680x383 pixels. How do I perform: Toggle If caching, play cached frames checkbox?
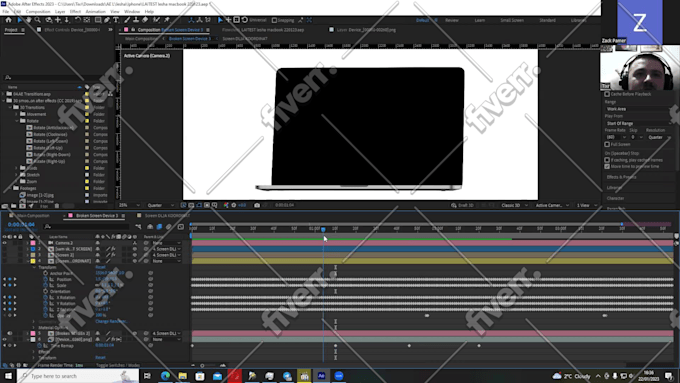point(607,160)
